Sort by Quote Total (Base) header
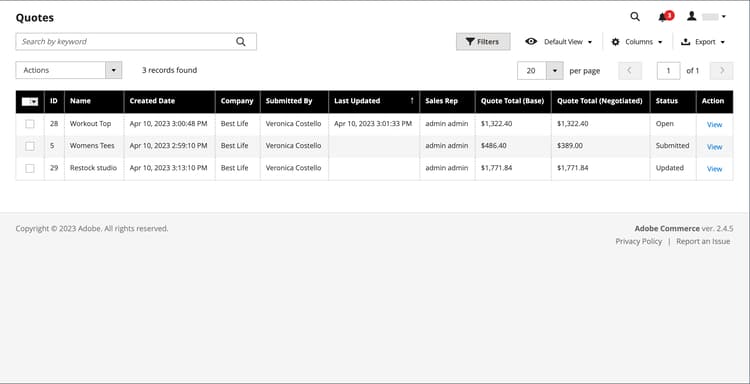 [513, 101]
